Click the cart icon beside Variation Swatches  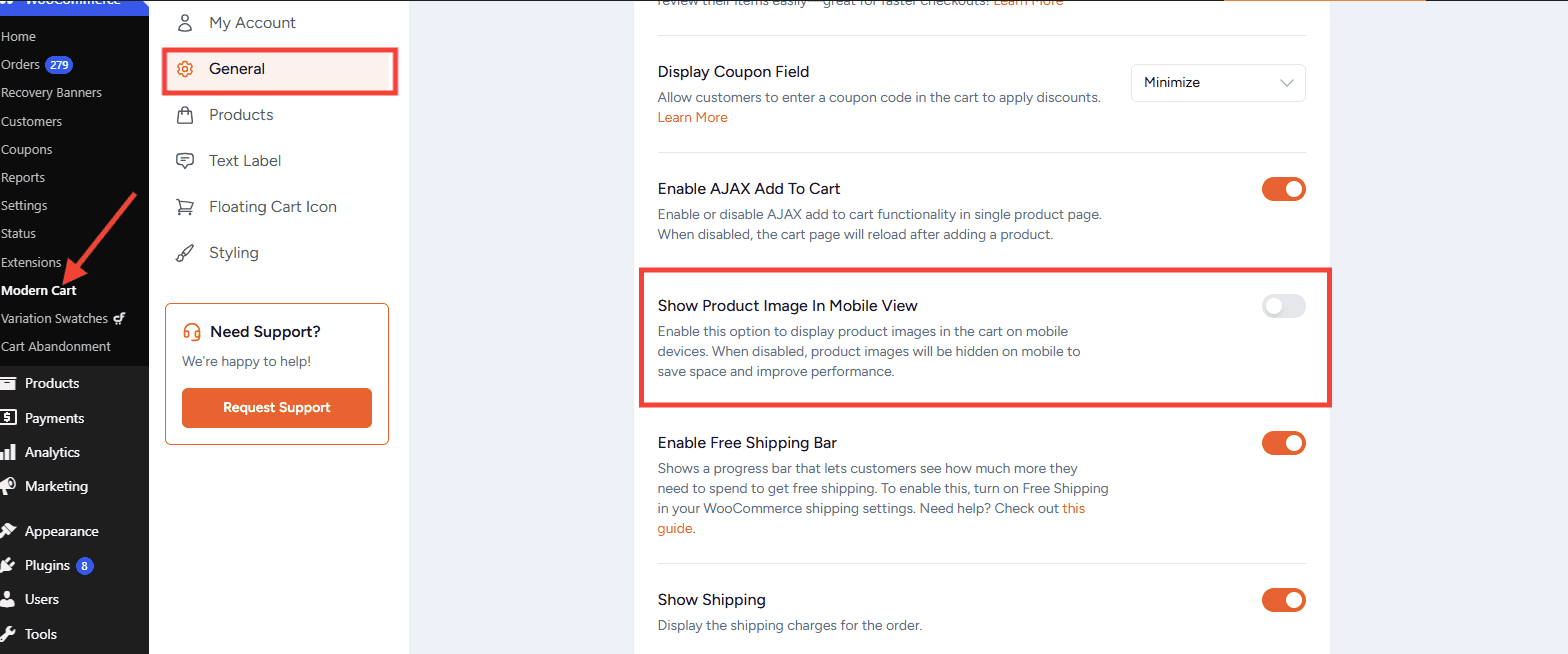click(x=119, y=318)
